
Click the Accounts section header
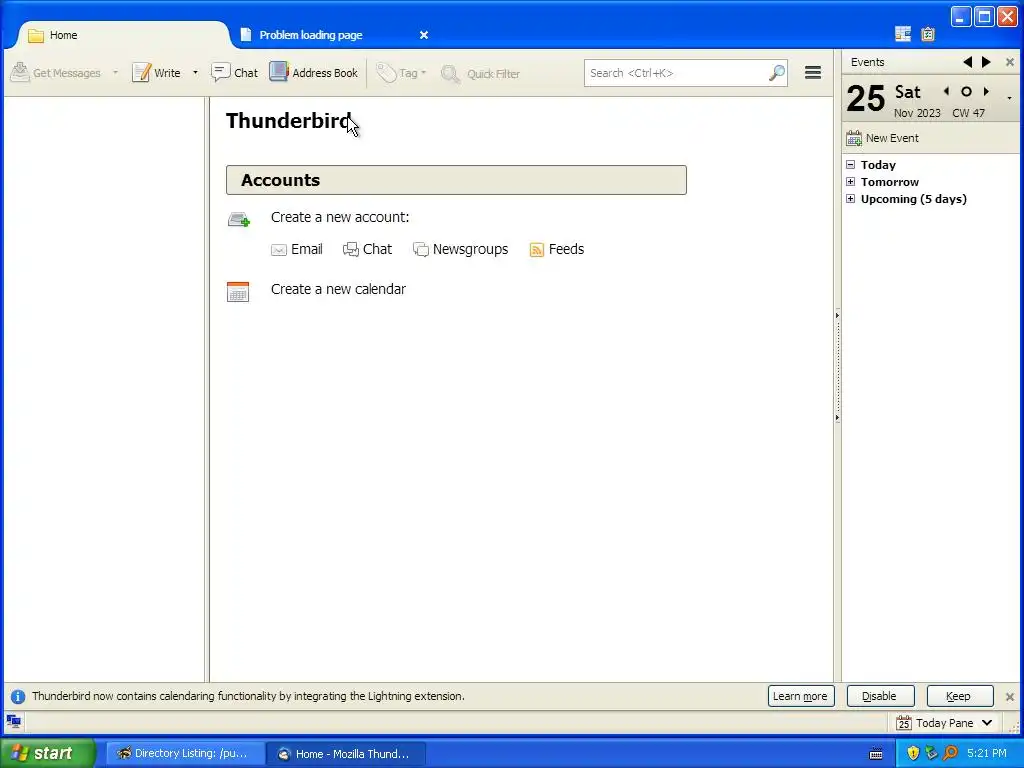(x=456, y=180)
